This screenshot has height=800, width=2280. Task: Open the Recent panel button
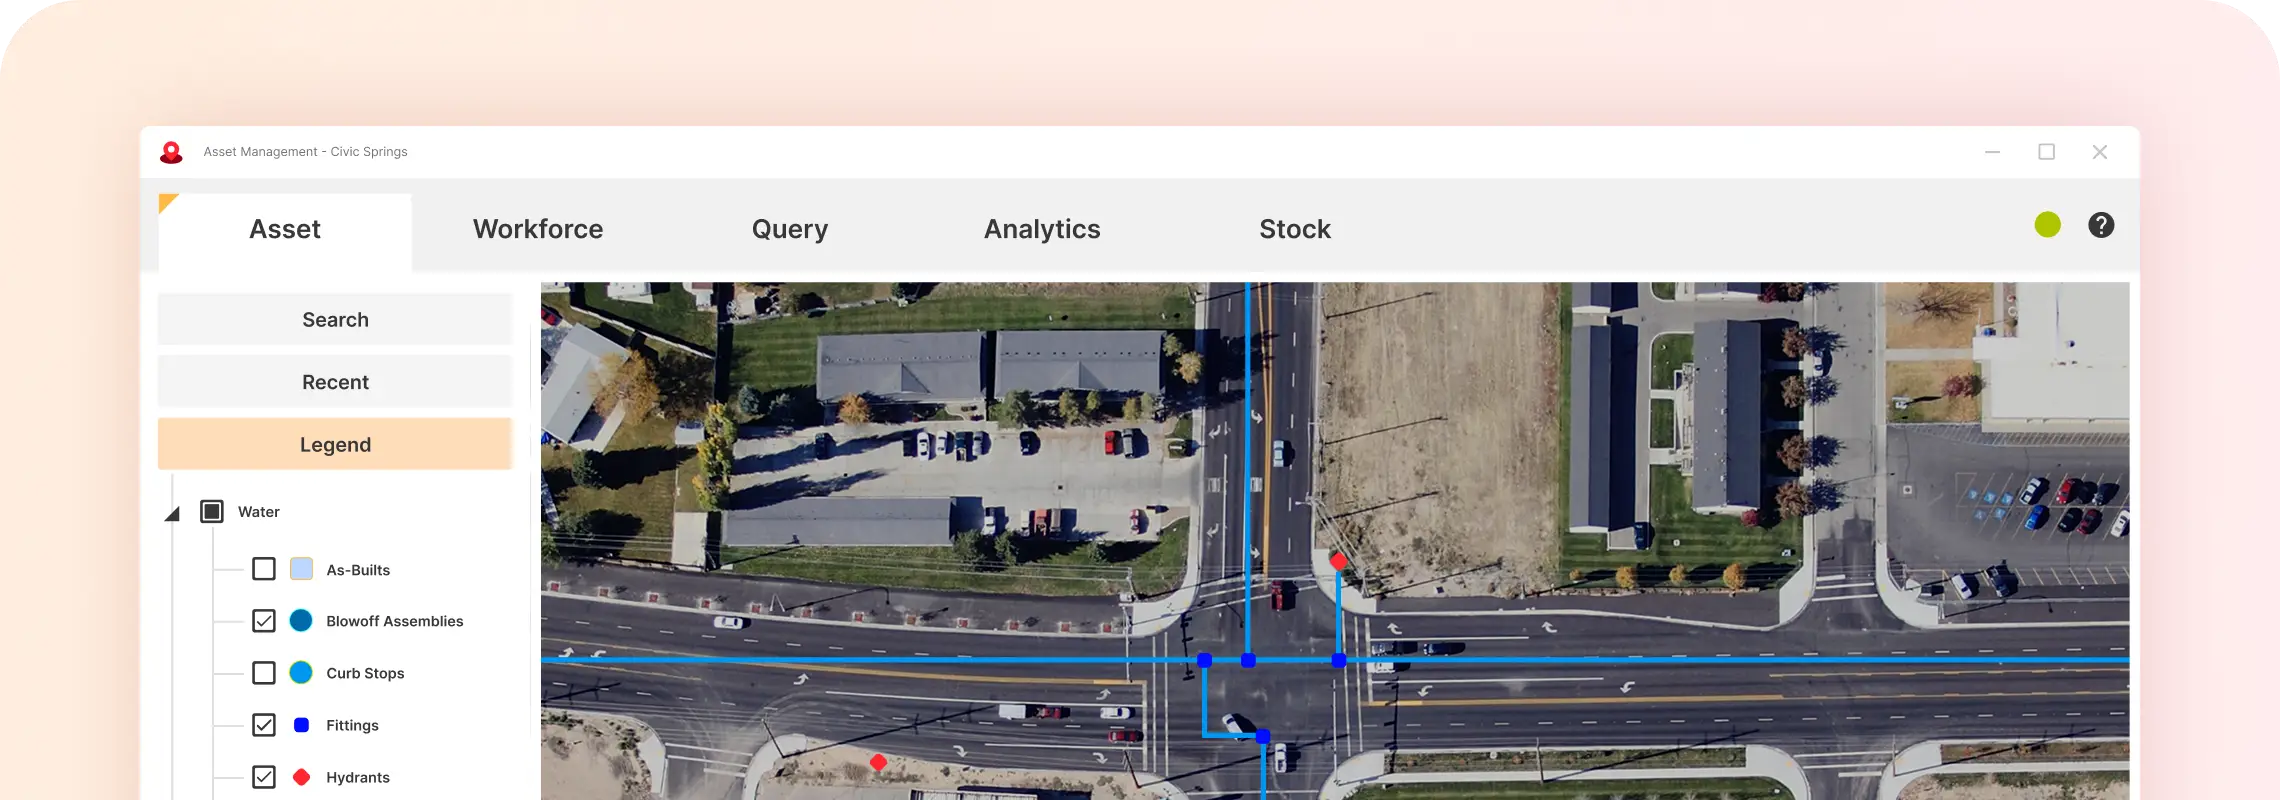tap(335, 382)
